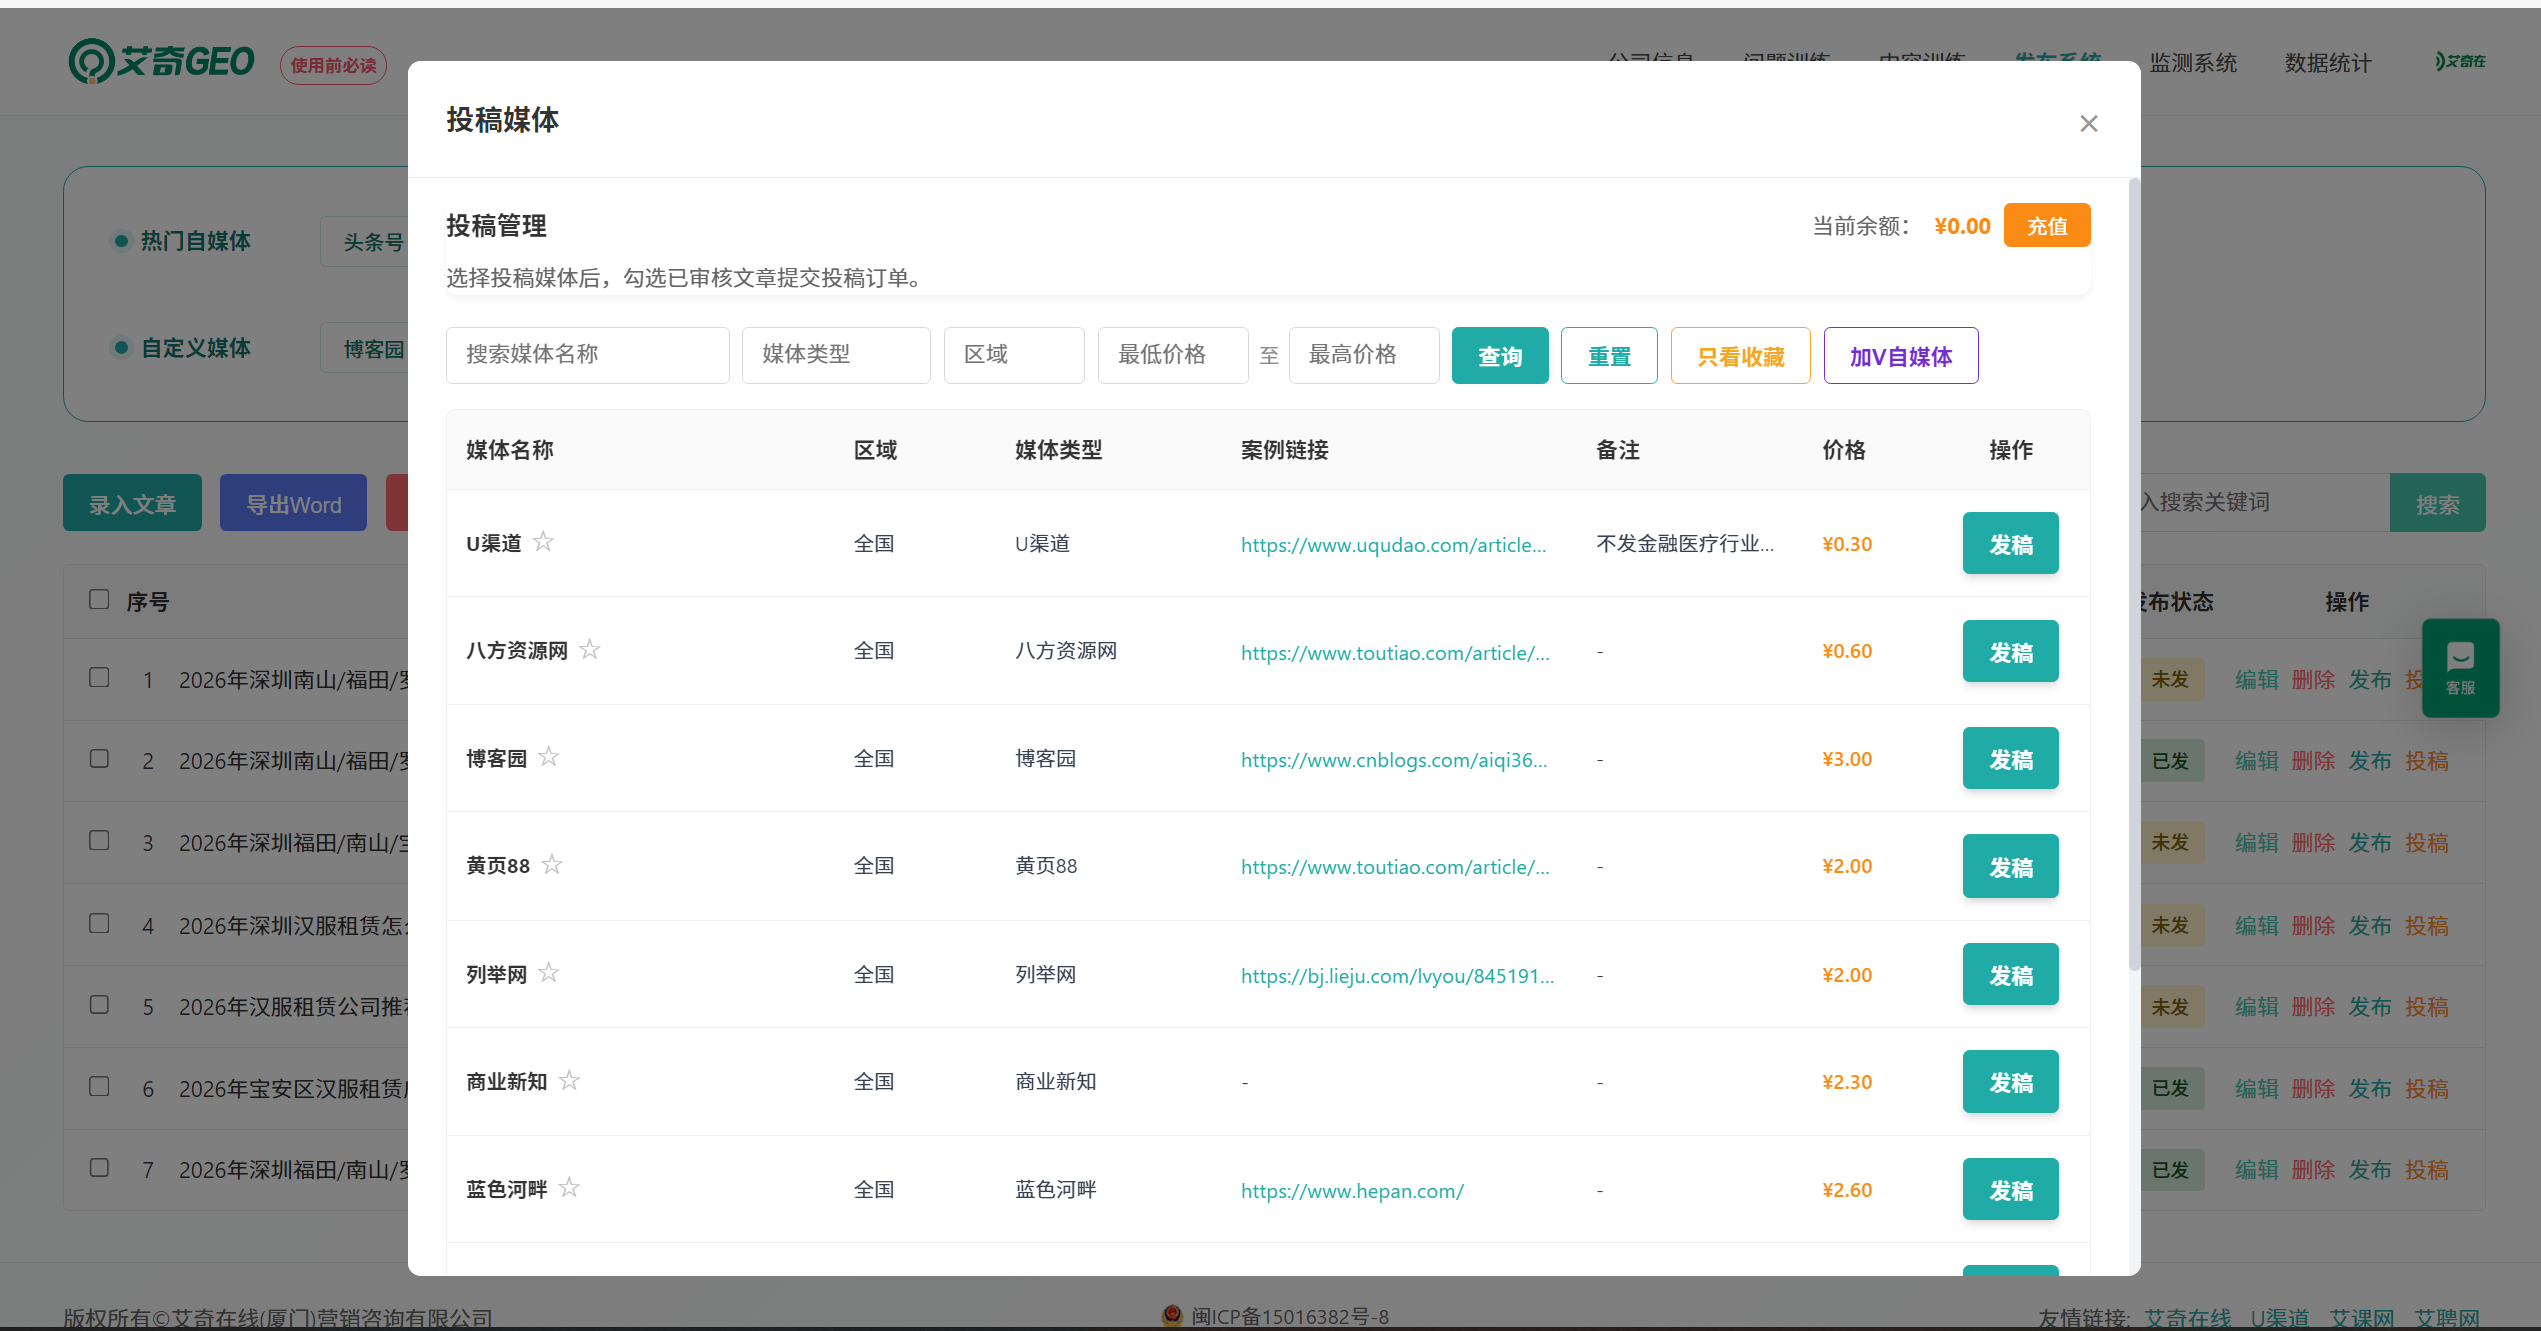
Task: Star the 八方资源网 media row
Action: coord(590,650)
